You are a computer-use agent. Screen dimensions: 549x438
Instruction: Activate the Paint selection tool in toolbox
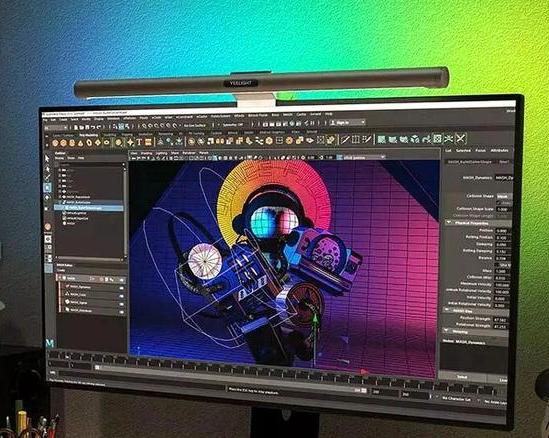(47, 178)
